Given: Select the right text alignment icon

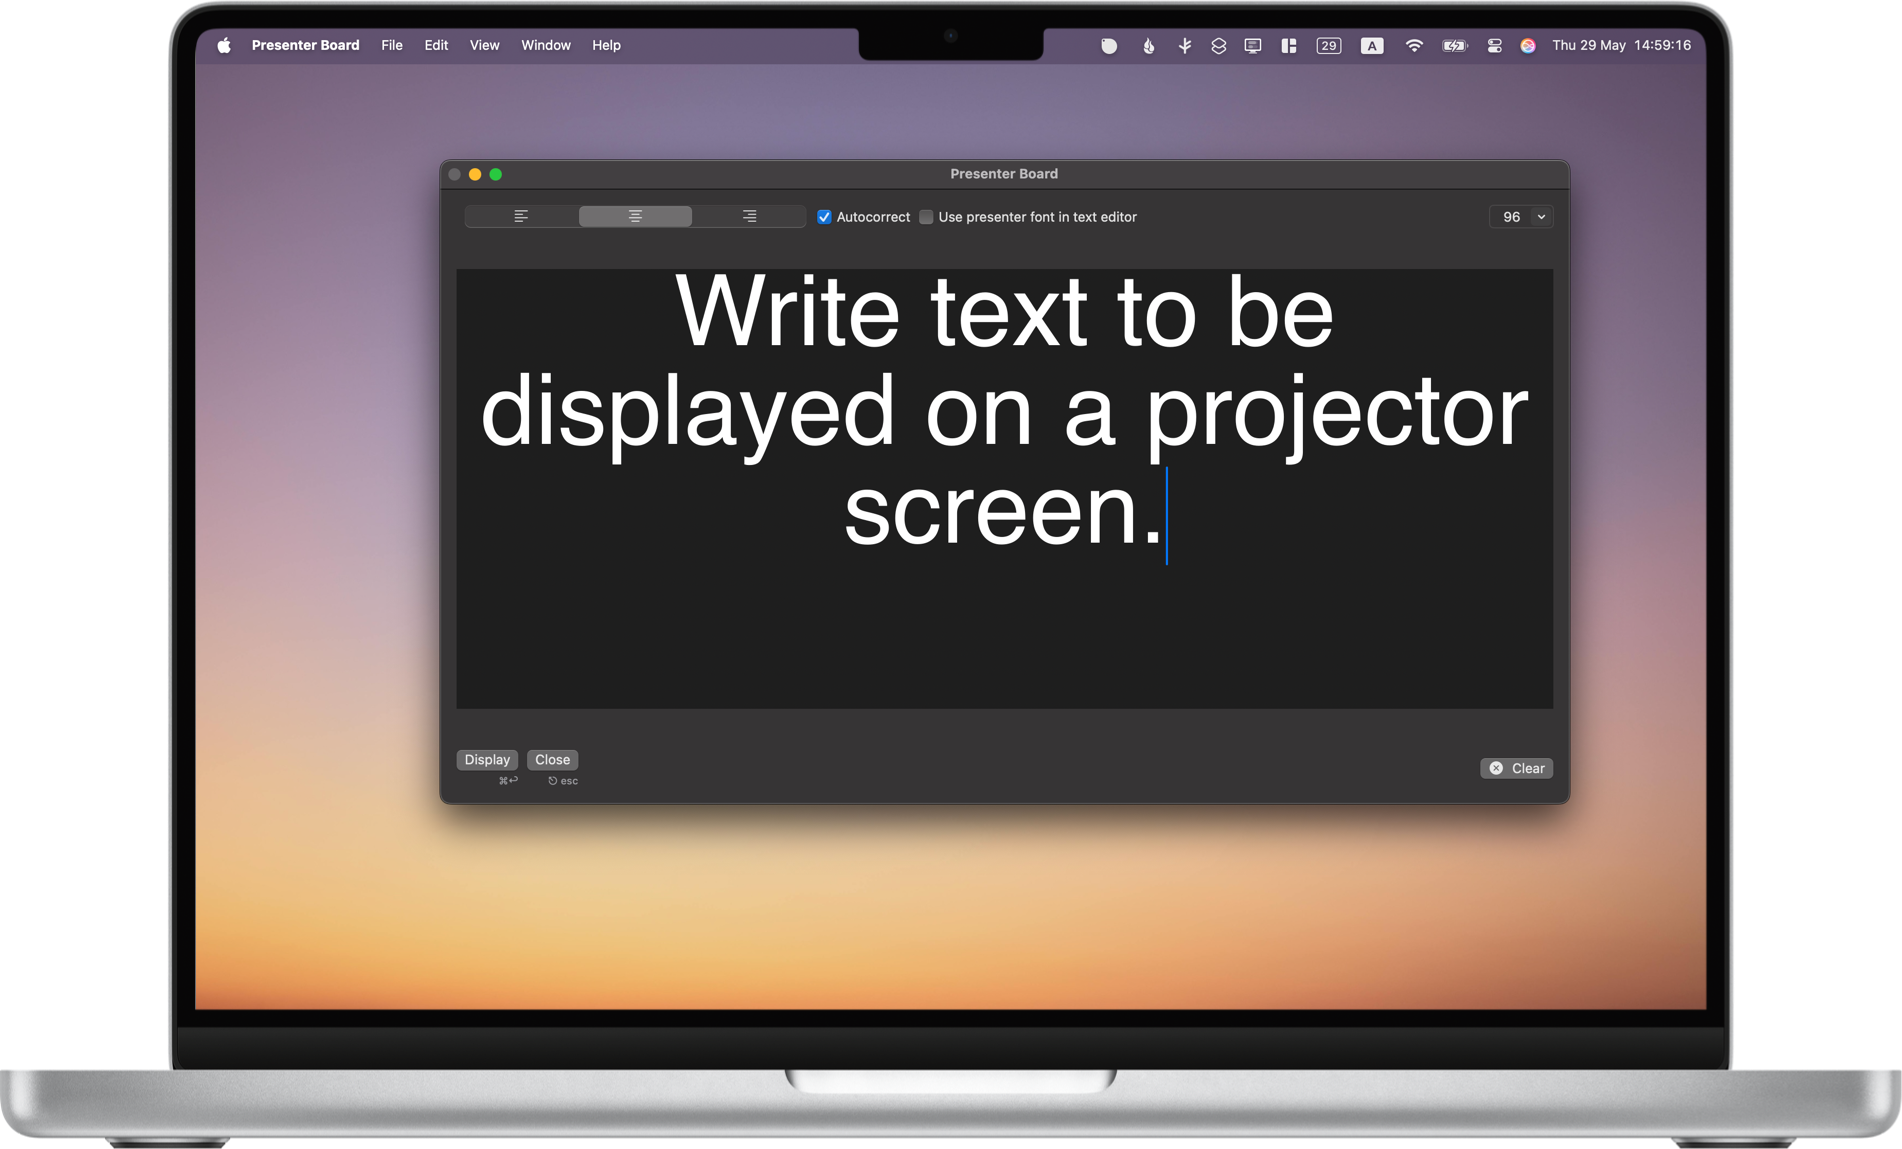Looking at the screenshot, I should (x=749, y=216).
